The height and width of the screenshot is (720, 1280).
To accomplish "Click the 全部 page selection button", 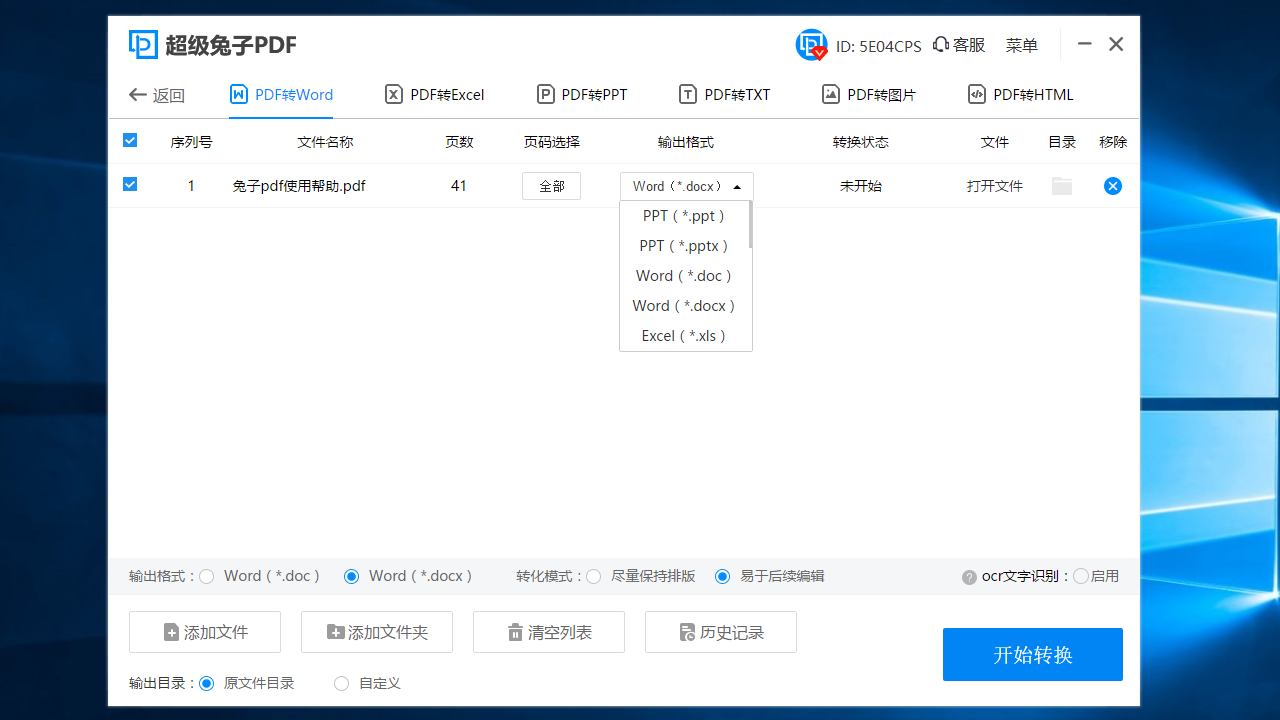I will point(551,185).
